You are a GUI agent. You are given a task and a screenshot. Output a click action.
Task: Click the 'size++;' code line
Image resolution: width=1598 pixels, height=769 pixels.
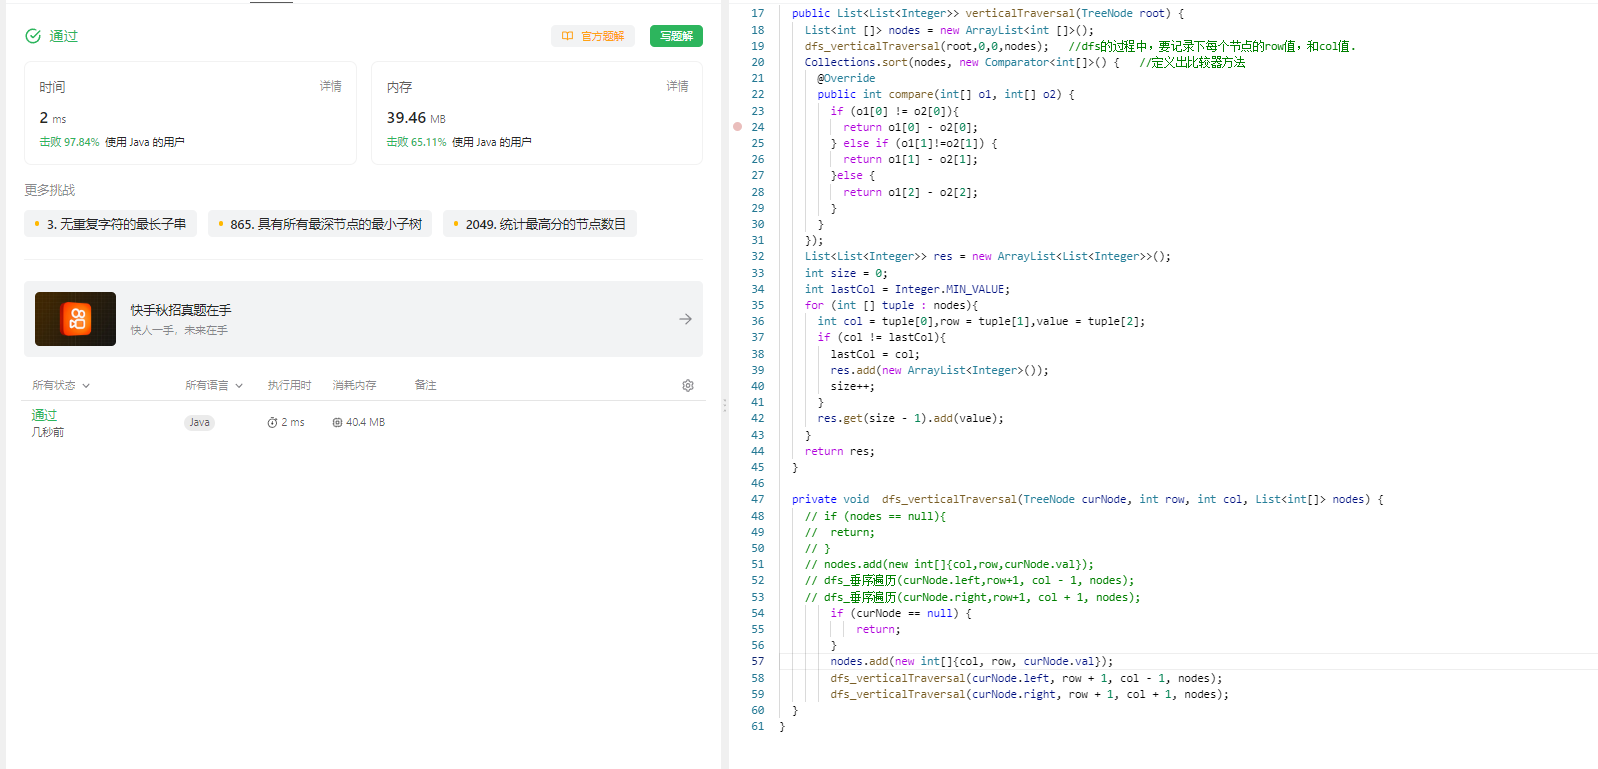tap(852, 386)
